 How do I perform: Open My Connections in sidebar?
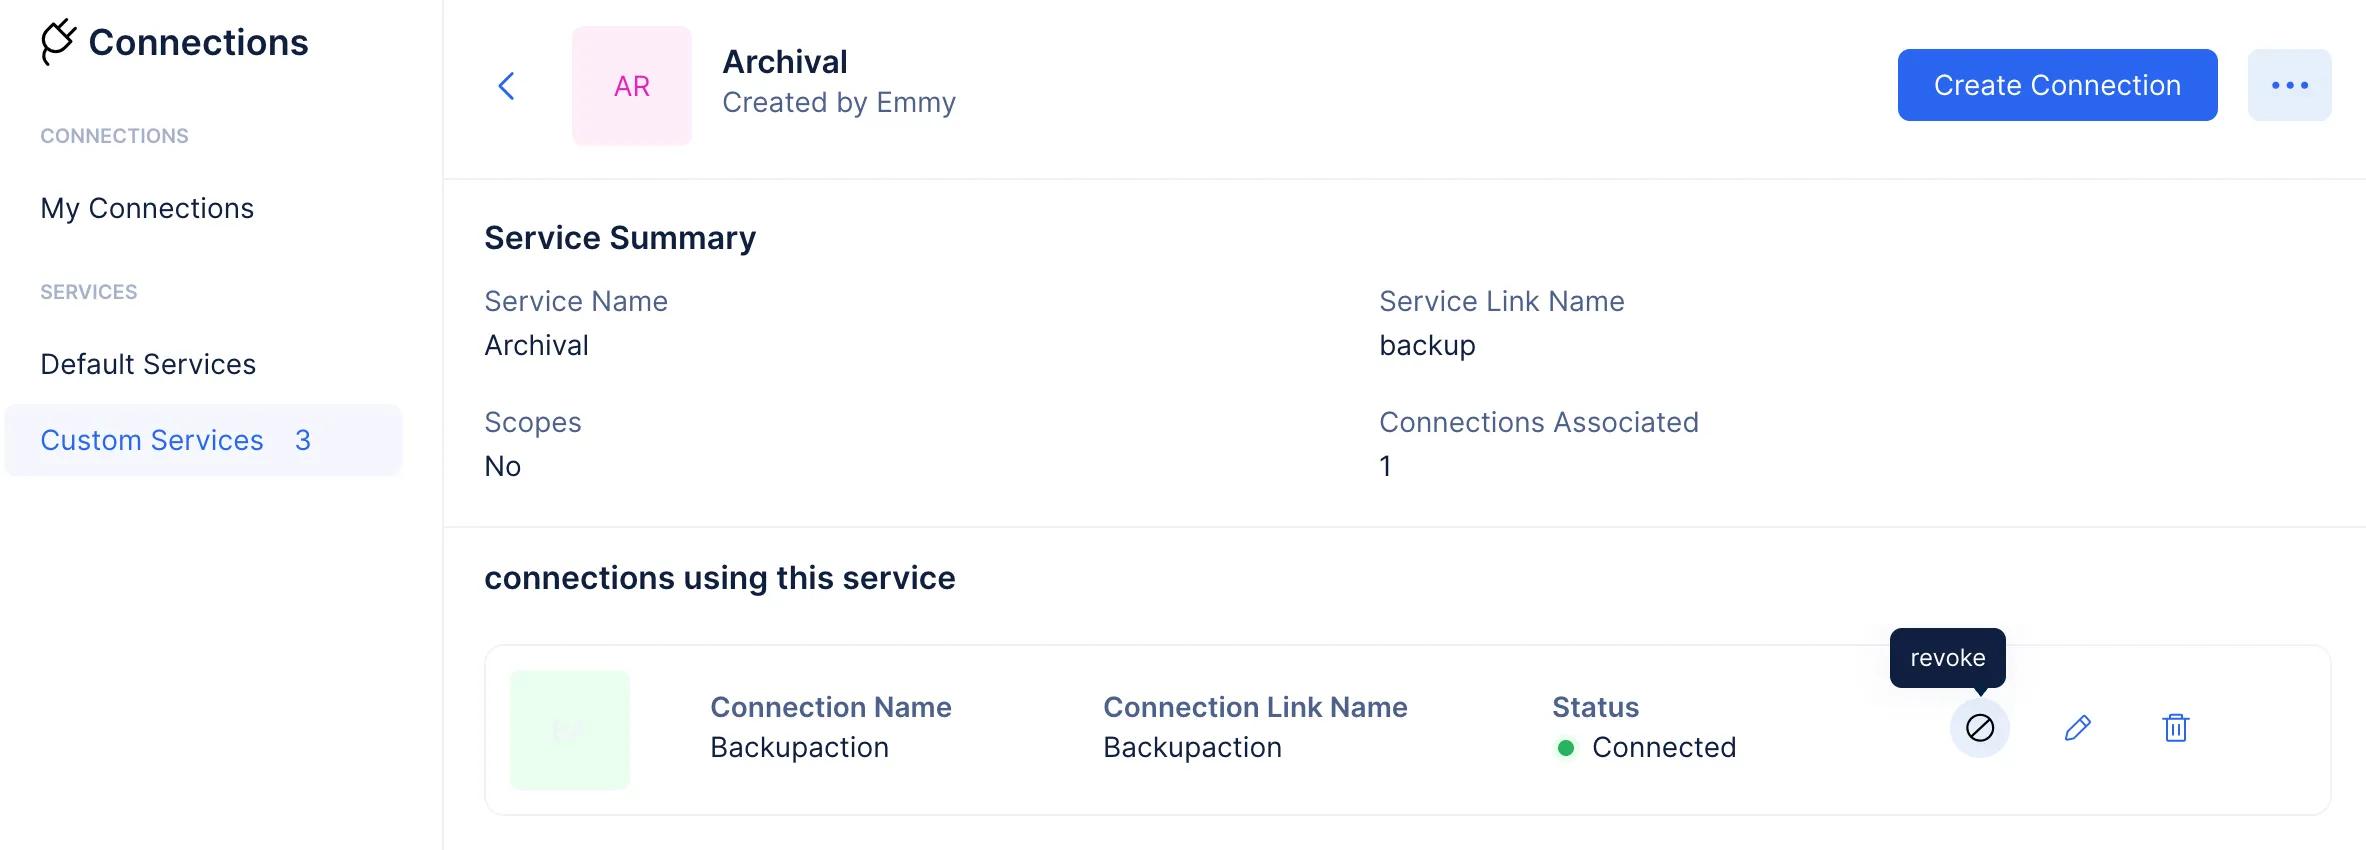(147, 208)
